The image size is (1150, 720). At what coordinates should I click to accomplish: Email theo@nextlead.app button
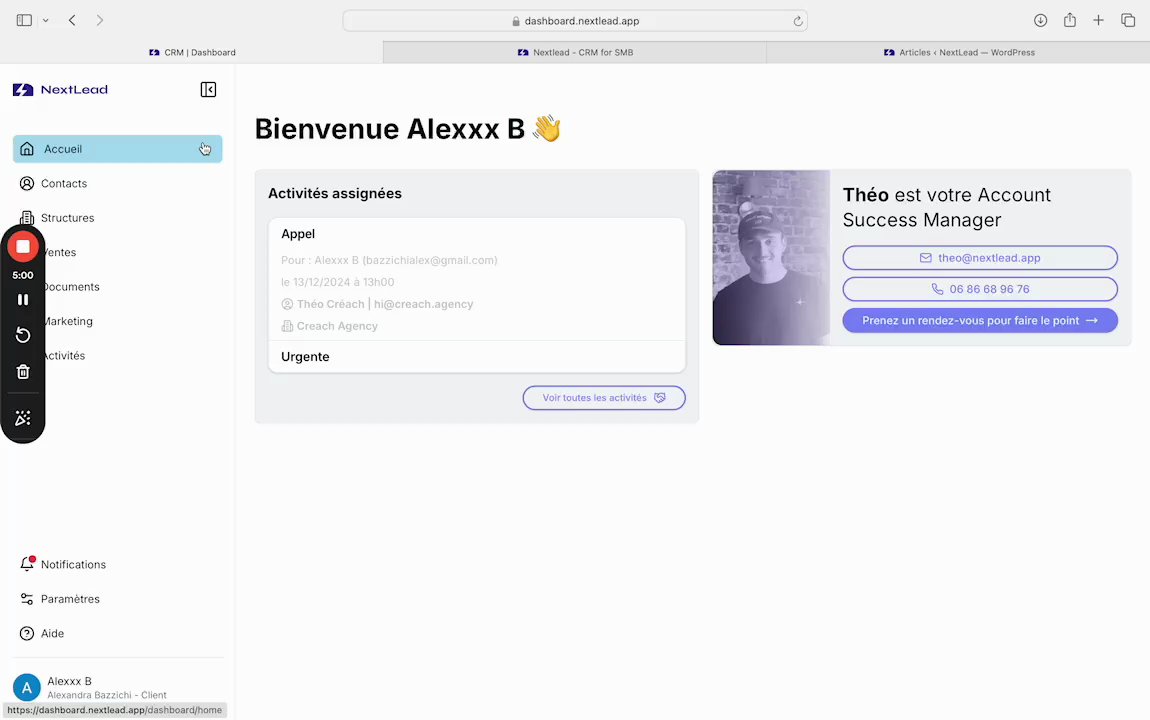(980, 258)
